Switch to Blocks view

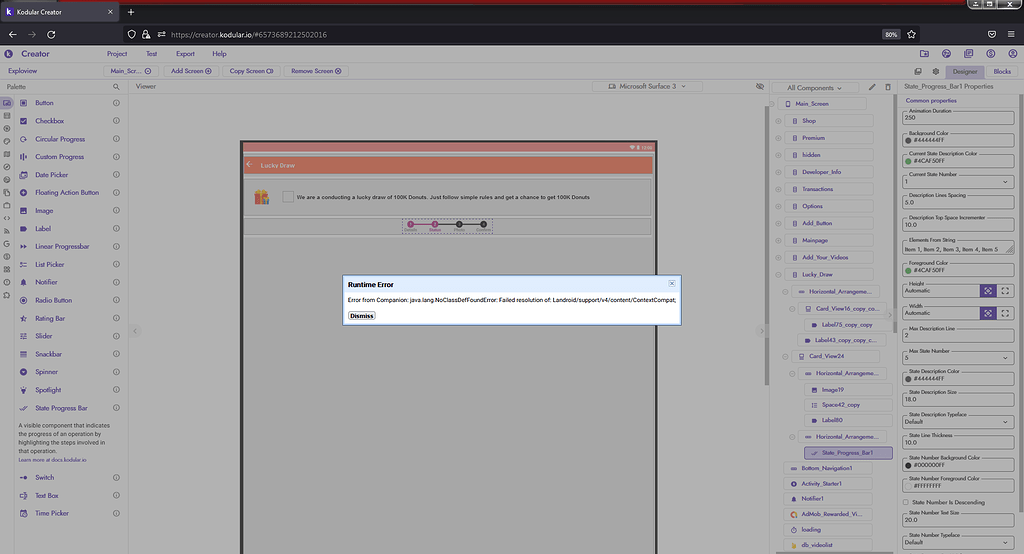point(1002,71)
